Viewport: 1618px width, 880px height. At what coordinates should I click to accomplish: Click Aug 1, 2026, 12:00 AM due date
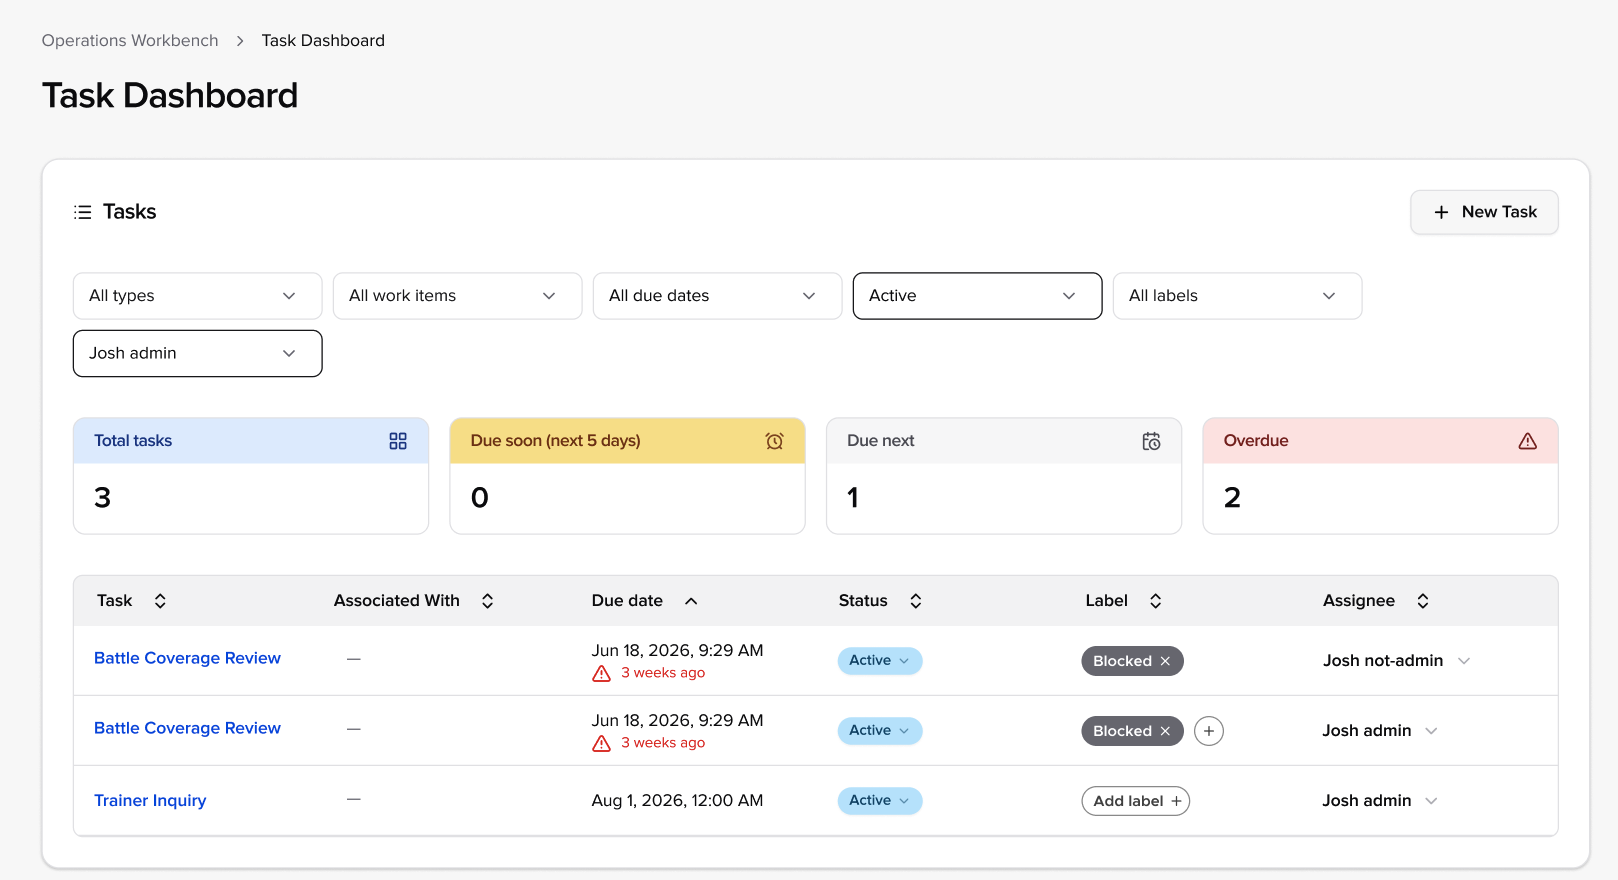[677, 801]
